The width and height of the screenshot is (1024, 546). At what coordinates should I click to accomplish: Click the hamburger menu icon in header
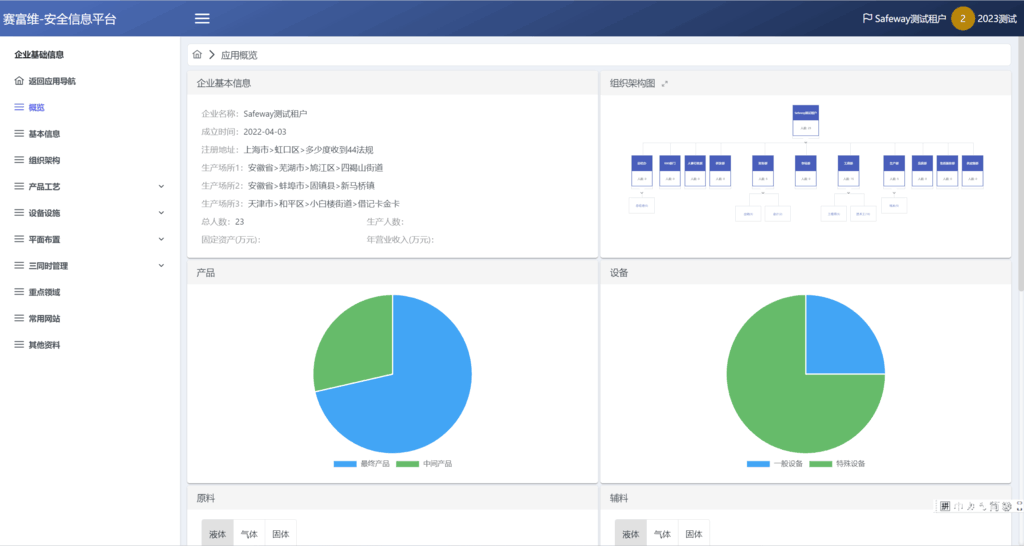[x=202, y=18]
